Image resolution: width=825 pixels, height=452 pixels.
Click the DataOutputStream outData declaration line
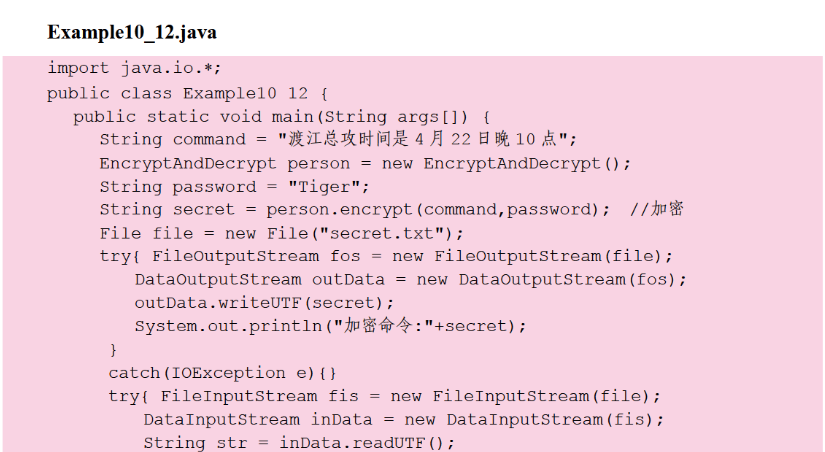coord(411,279)
